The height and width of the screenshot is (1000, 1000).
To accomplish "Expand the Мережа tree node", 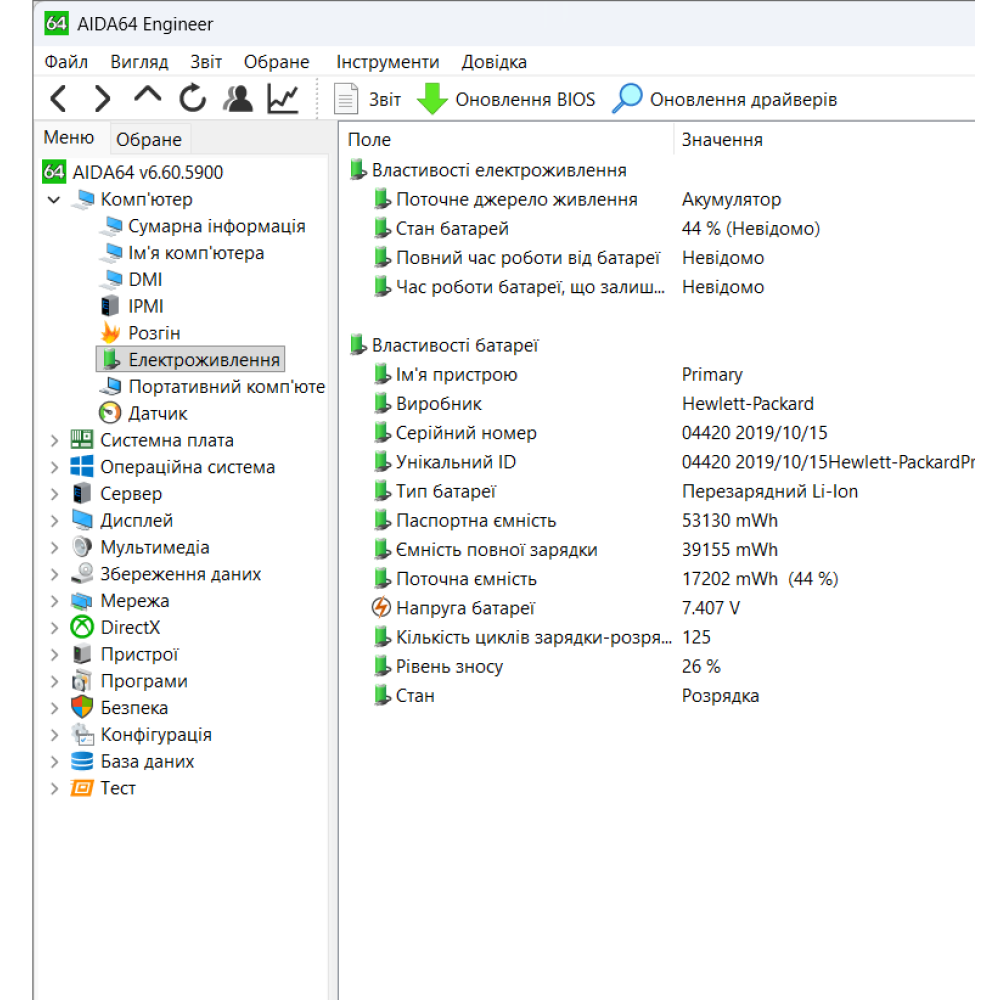I will [54, 601].
